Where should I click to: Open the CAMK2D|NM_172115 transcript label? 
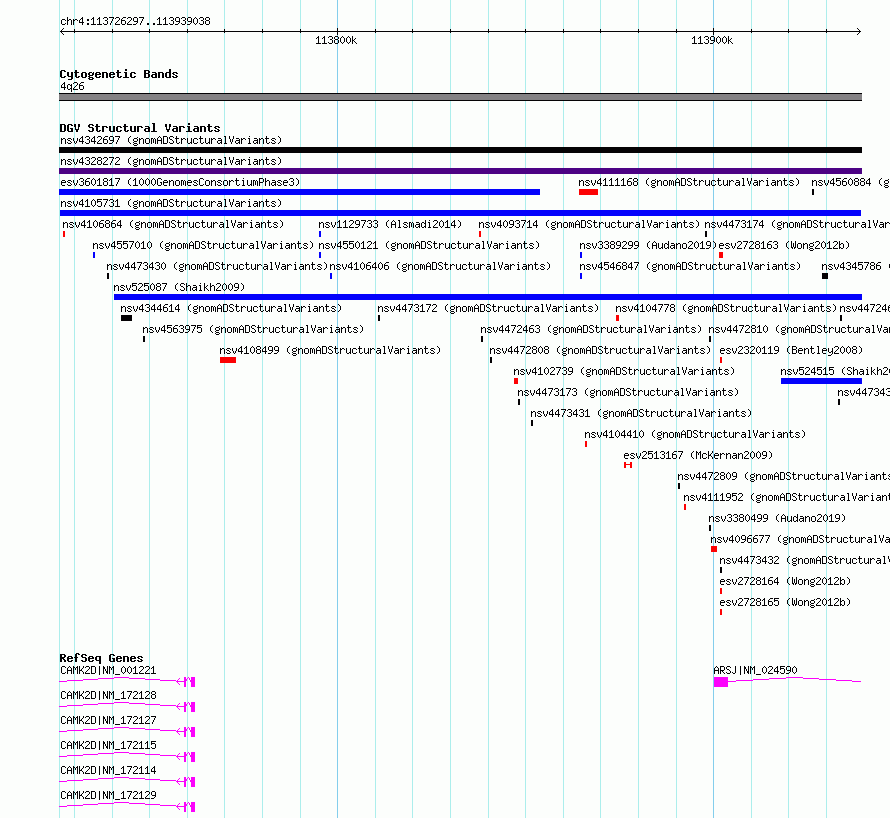108,745
